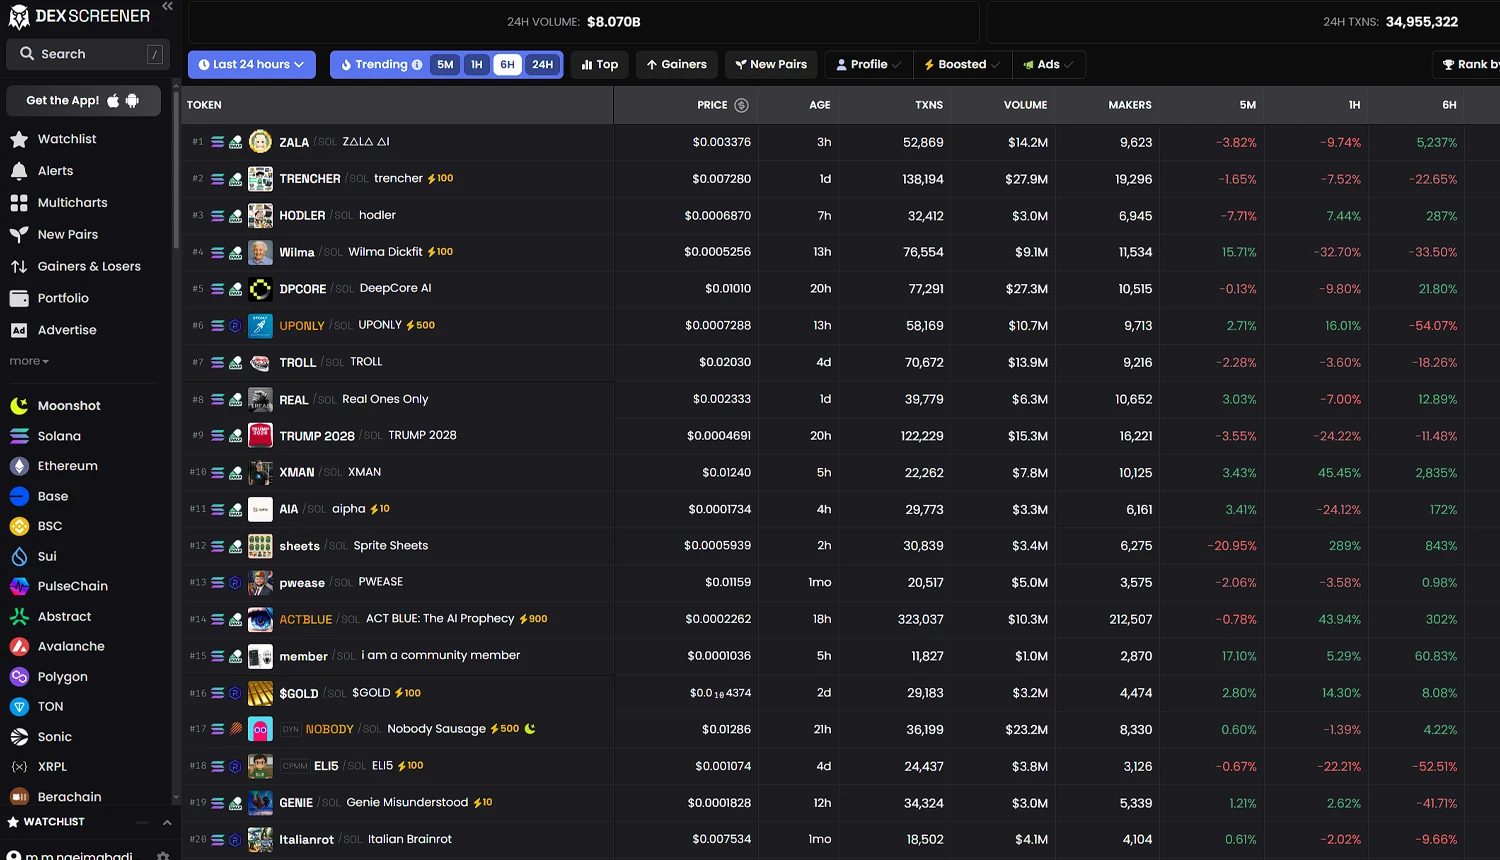Collapse the sidebar with the double-chevron icon

[x=167, y=6]
